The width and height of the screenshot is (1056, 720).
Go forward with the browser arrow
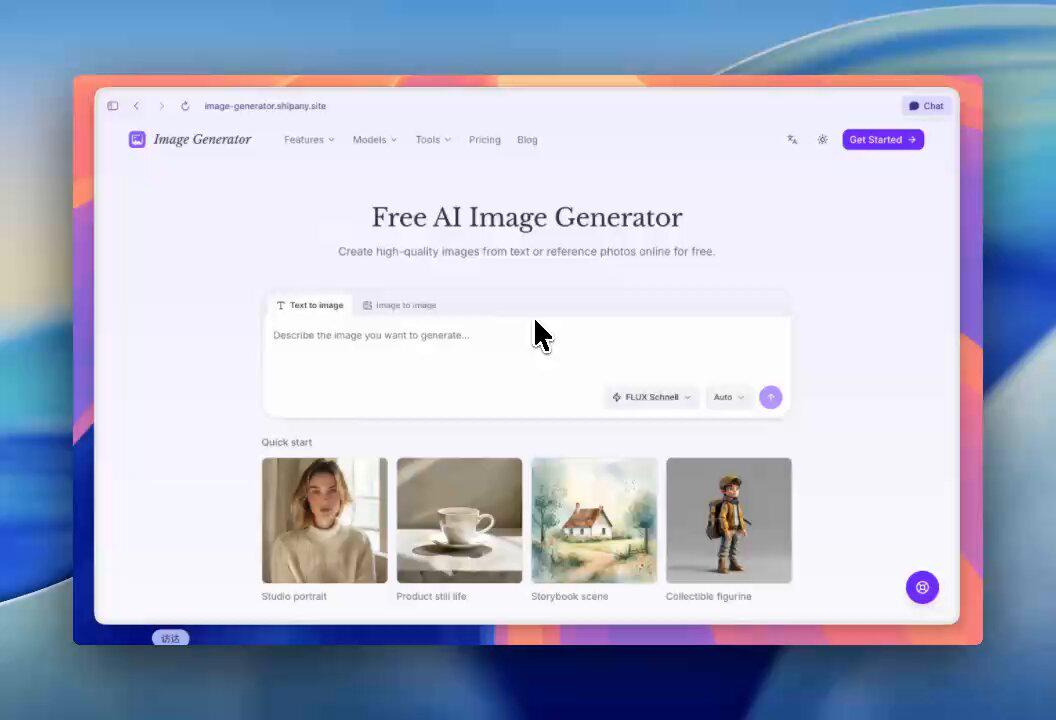pos(162,106)
